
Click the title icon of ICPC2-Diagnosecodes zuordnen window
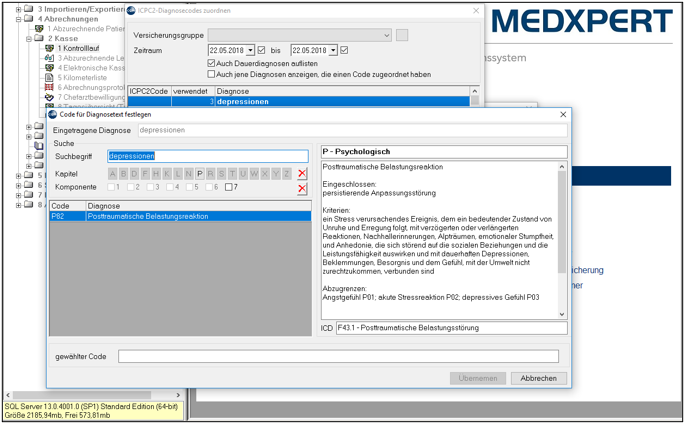click(x=131, y=10)
